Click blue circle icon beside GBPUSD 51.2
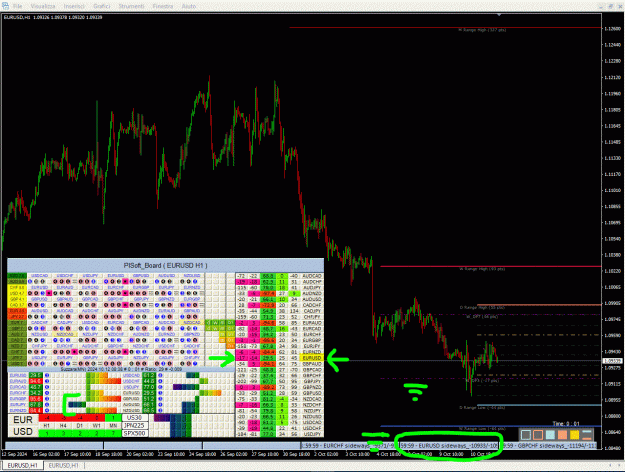 160,399
